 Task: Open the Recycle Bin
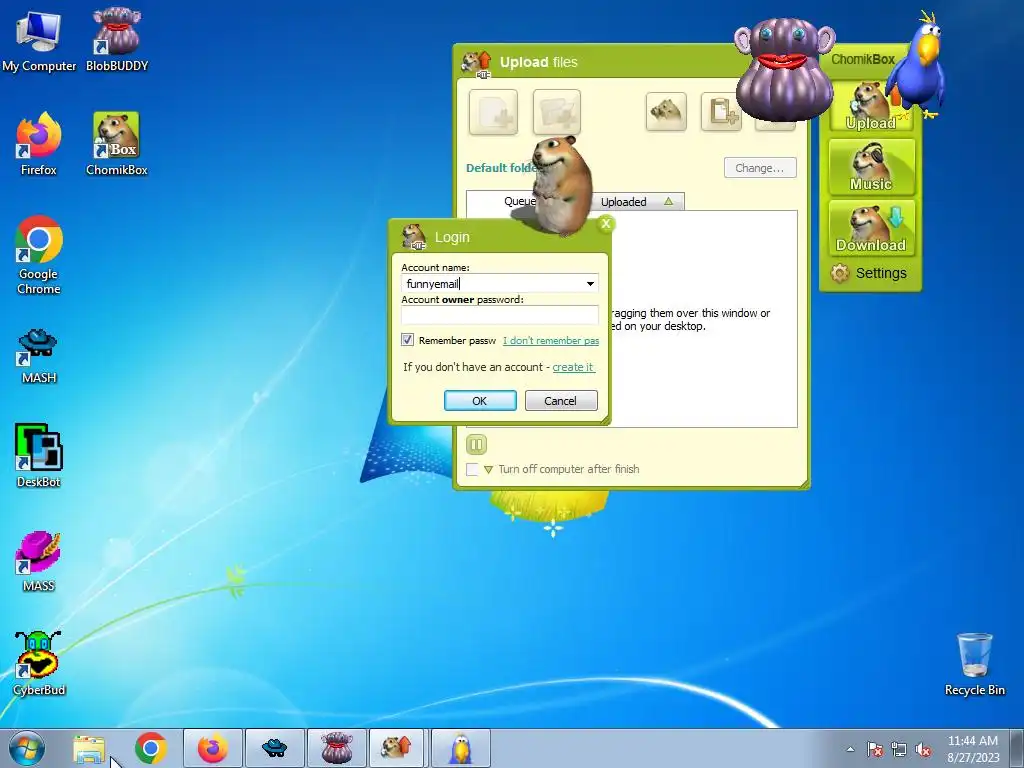[974, 664]
